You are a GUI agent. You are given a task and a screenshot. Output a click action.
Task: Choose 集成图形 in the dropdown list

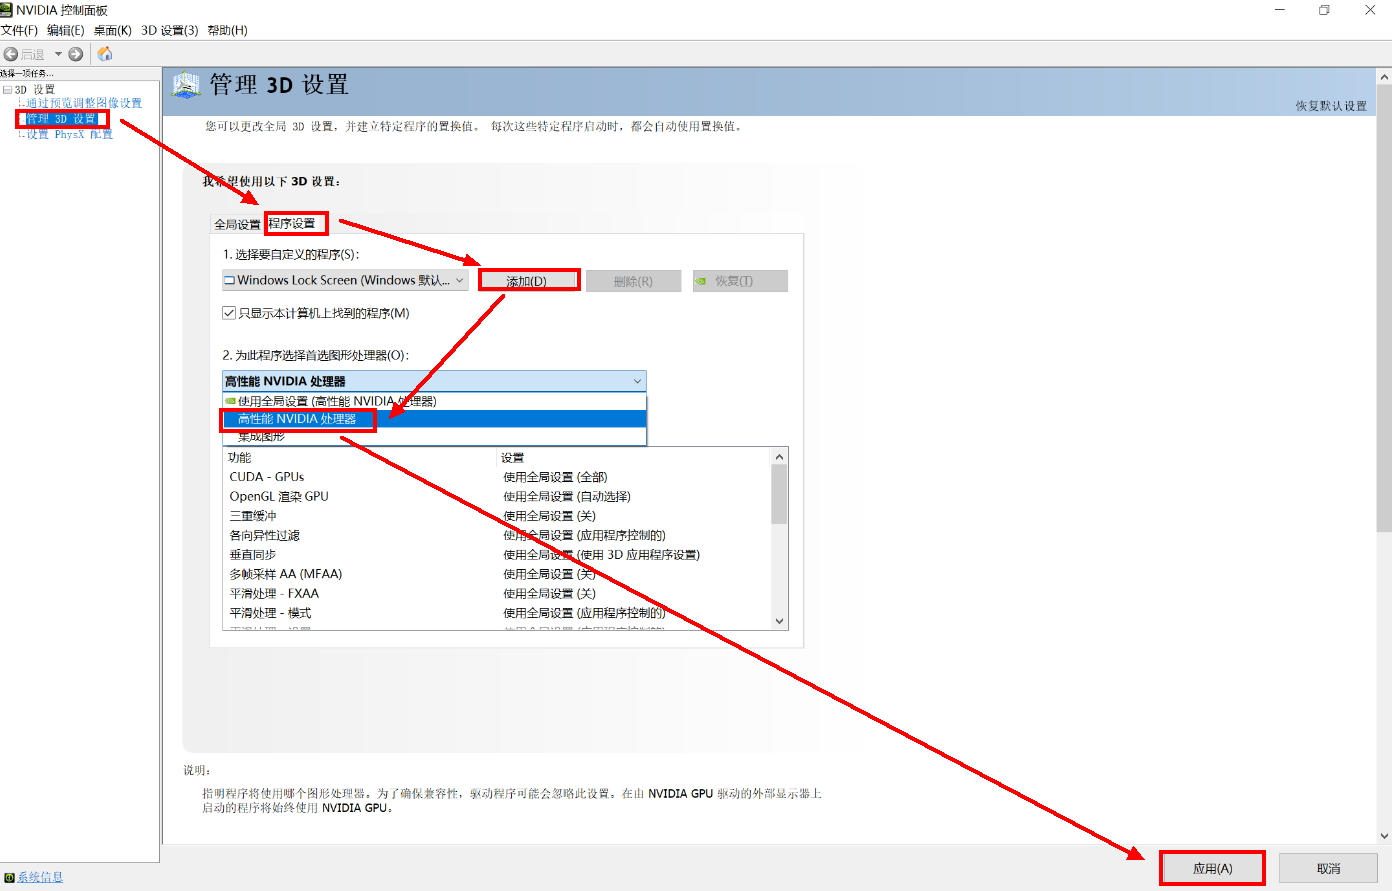(x=434, y=437)
